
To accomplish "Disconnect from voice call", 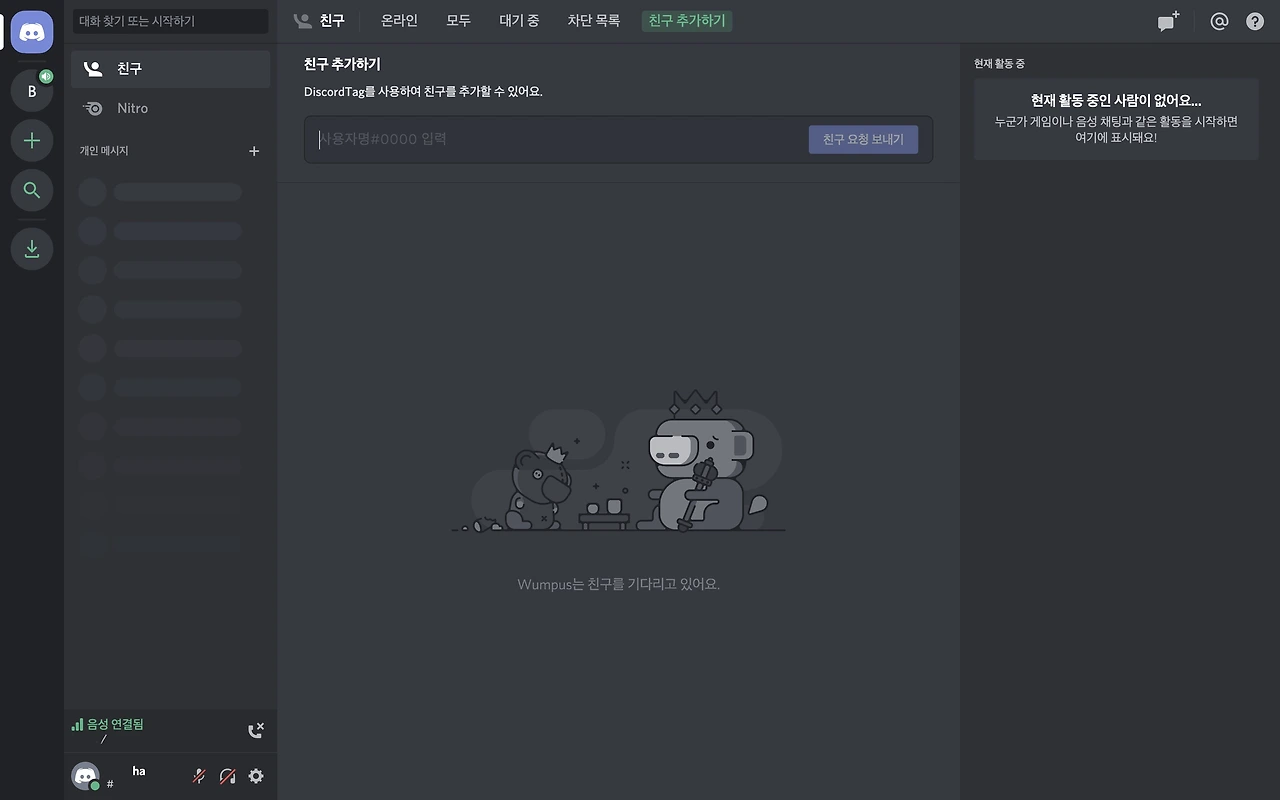I will click(x=256, y=731).
